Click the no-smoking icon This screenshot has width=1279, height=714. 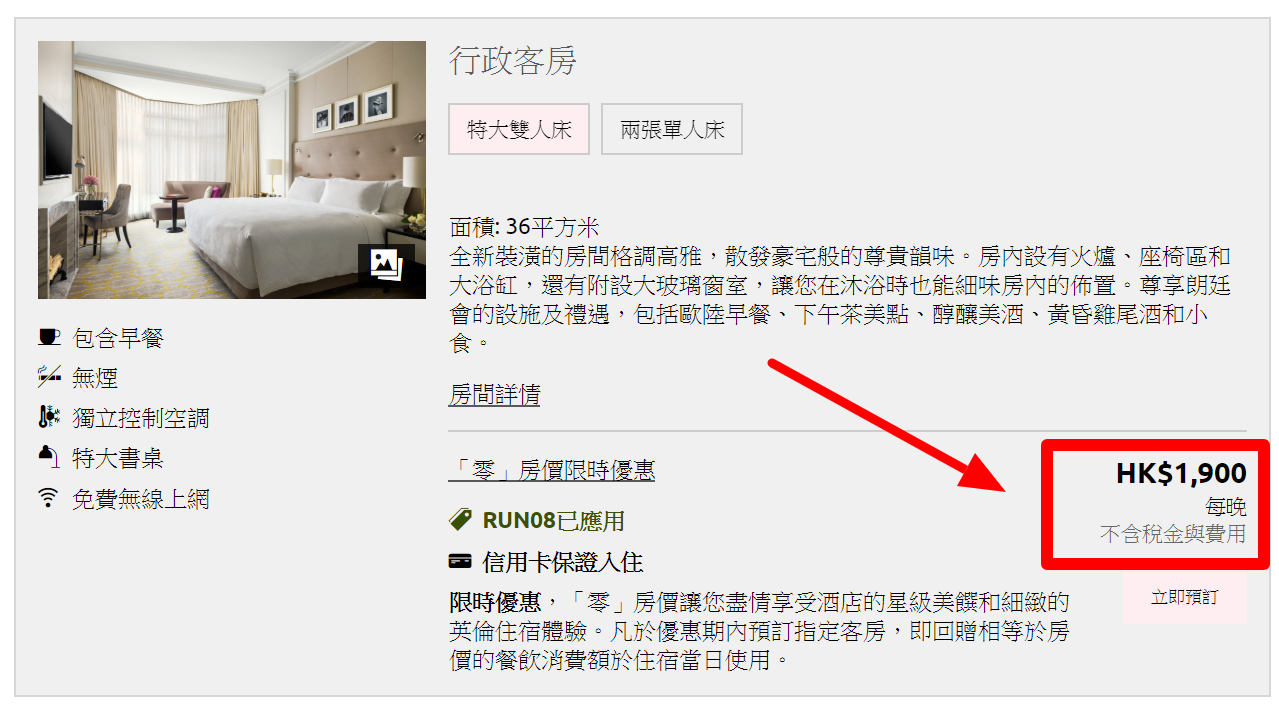tap(49, 377)
